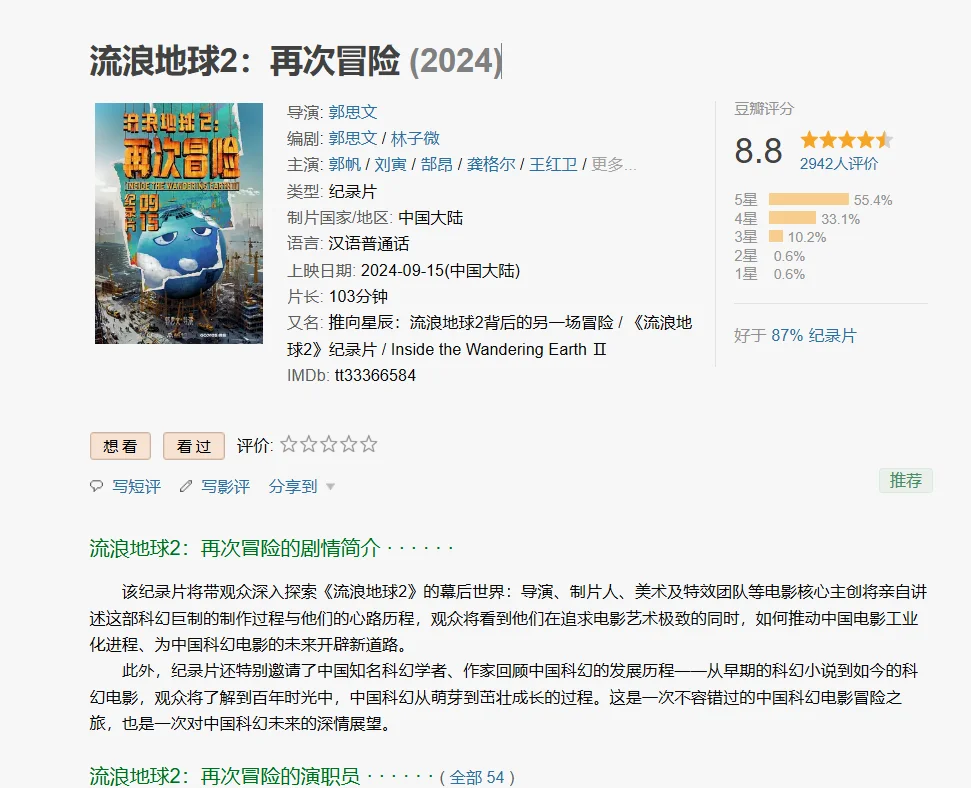This screenshot has width=971, height=788.
Task: Click the release date 2024-09-15(中国大陆)
Action: (x=440, y=271)
